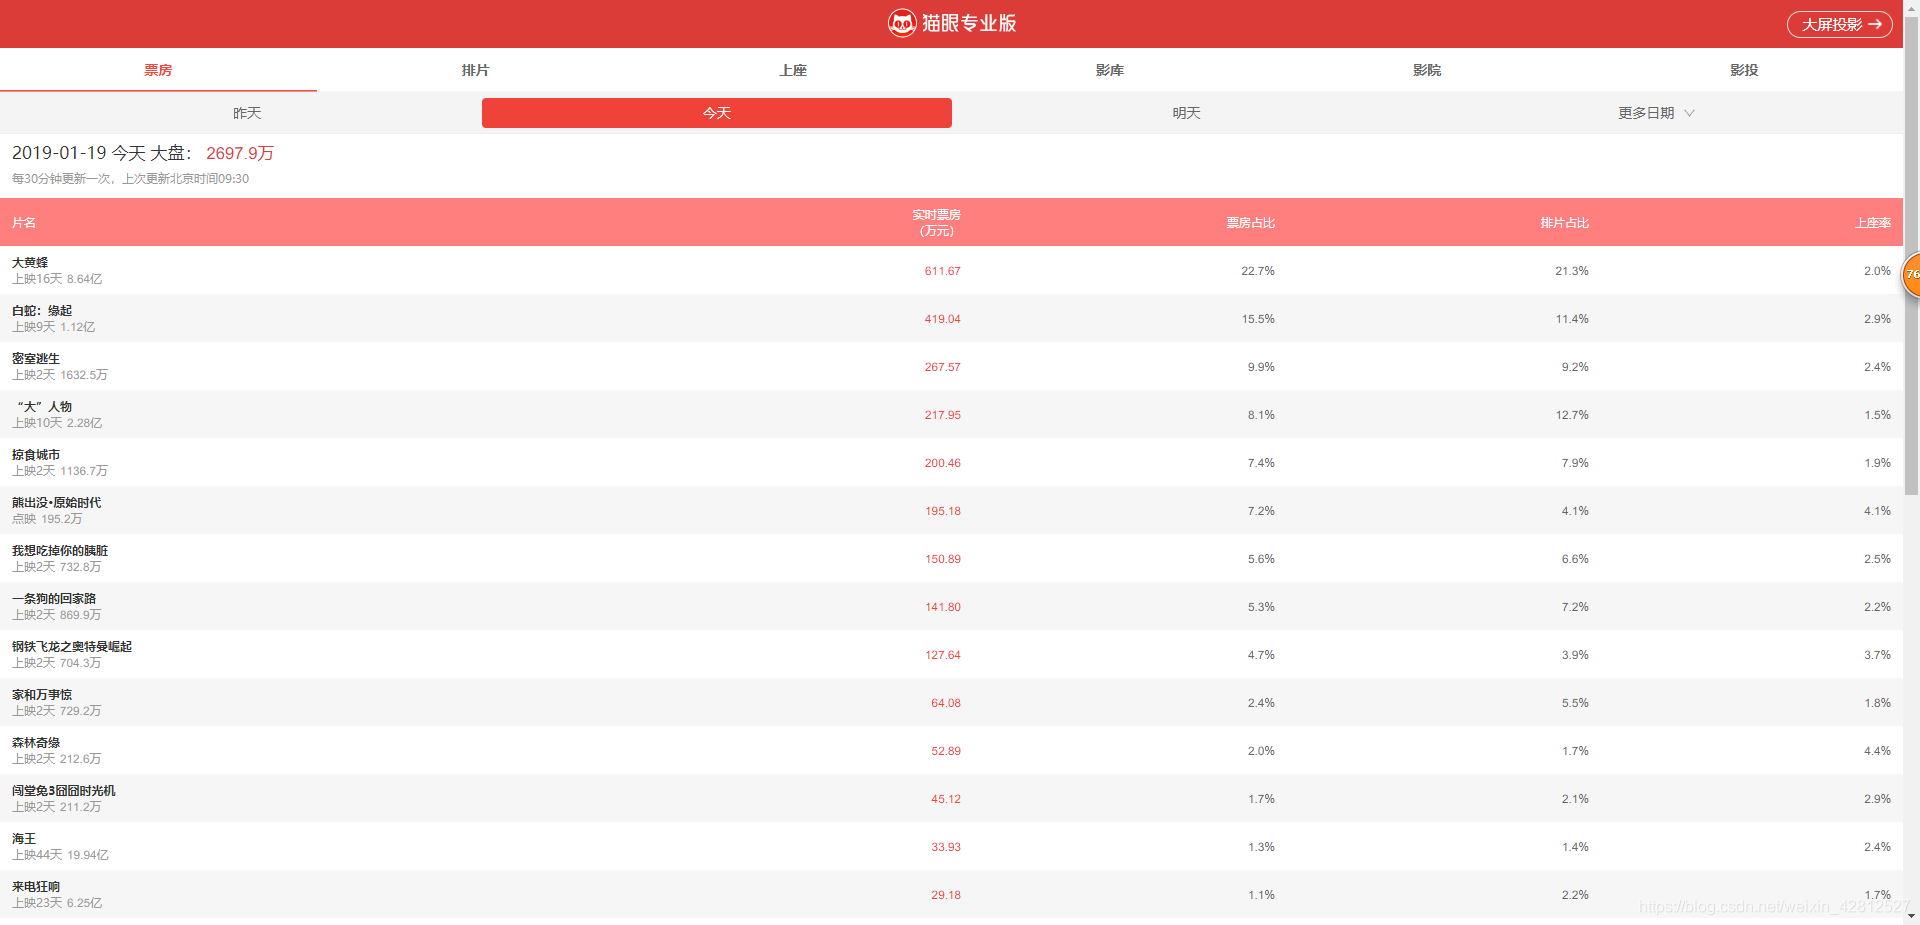Screen dimensions: 1920x925
Task: Open the 影投 tab
Action: click(1744, 70)
